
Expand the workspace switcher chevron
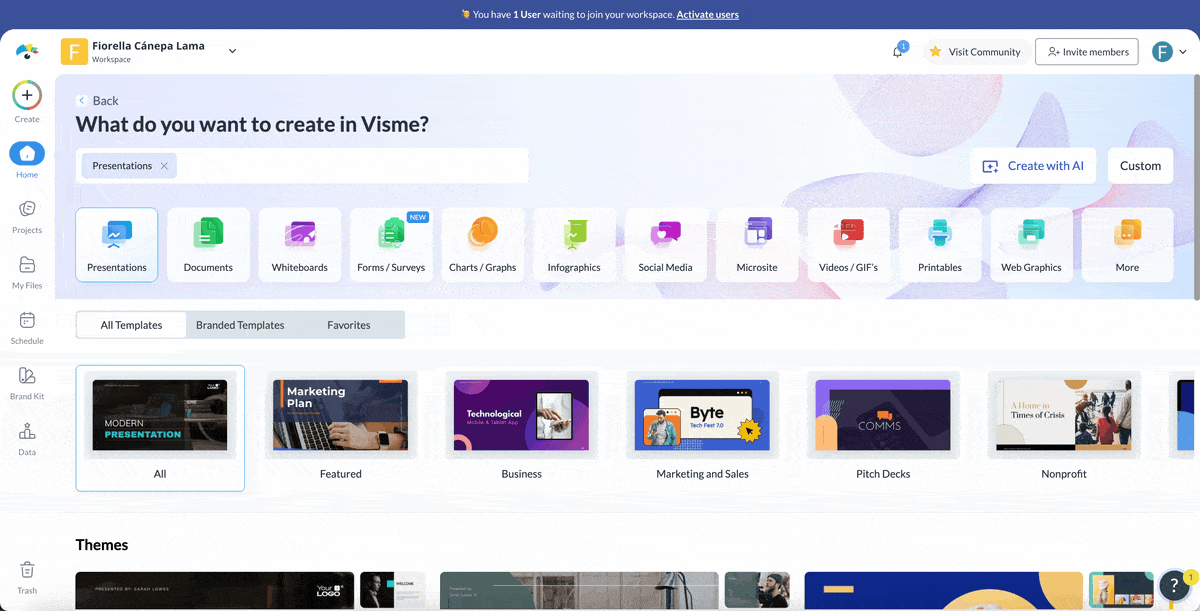[x=232, y=51]
